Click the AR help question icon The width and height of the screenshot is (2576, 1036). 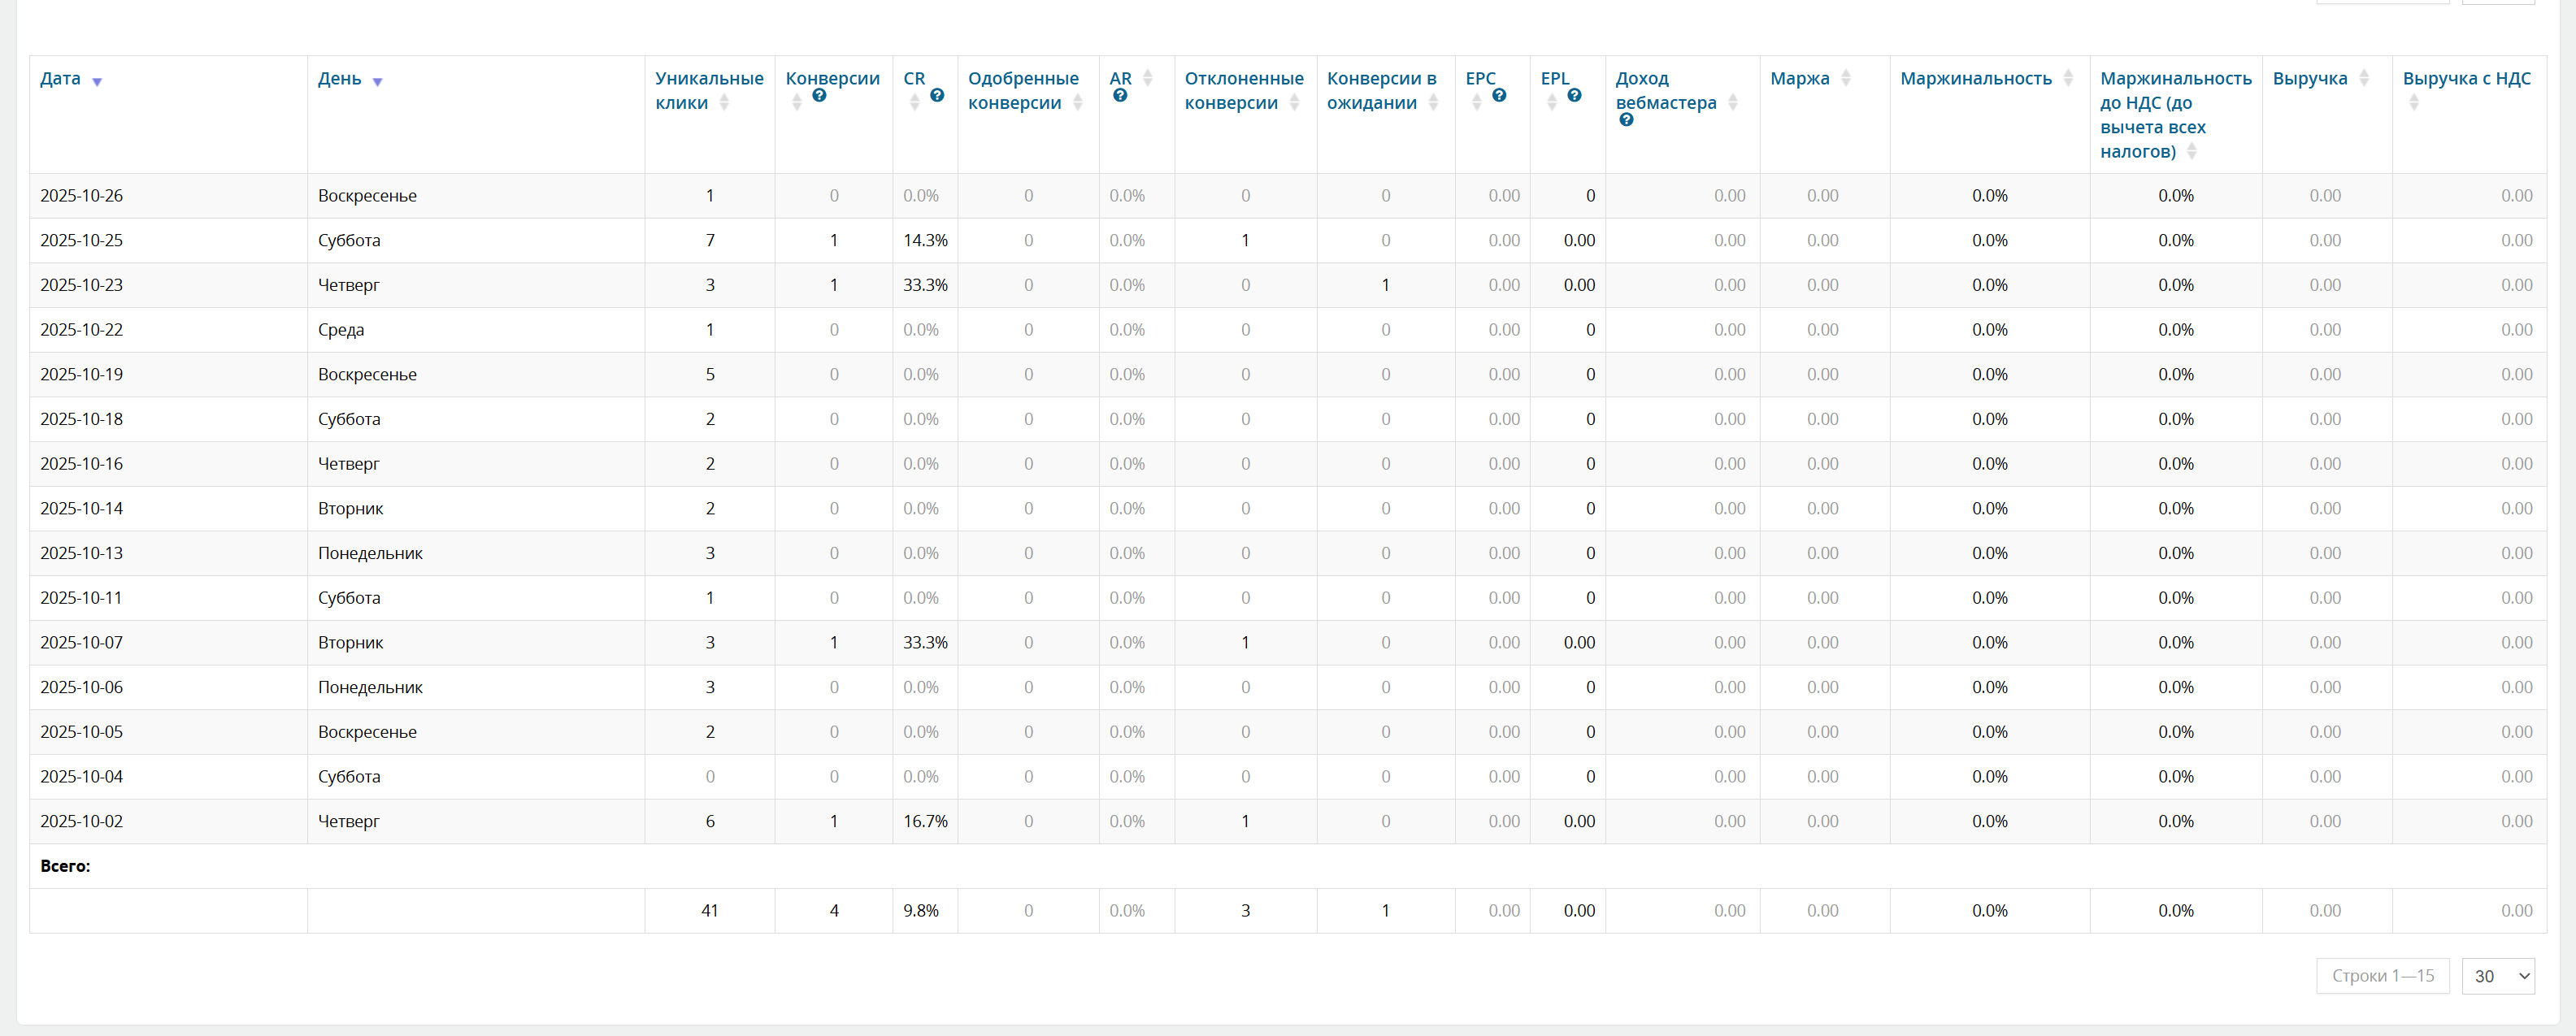tap(1120, 96)
